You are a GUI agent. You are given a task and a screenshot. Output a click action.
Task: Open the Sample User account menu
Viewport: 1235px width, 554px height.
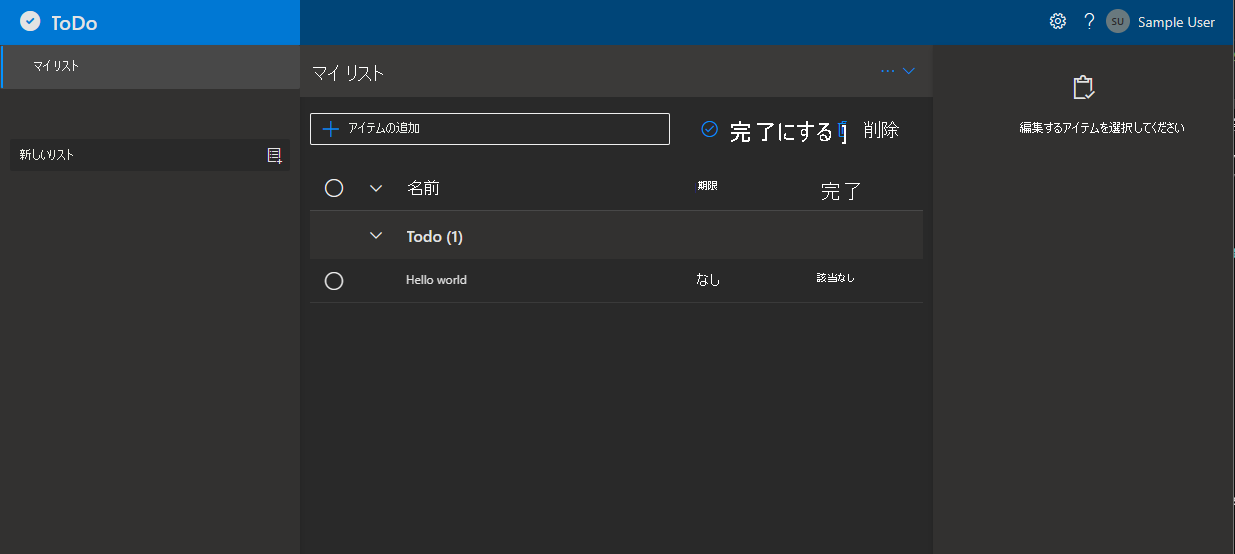click(1176, 22)
